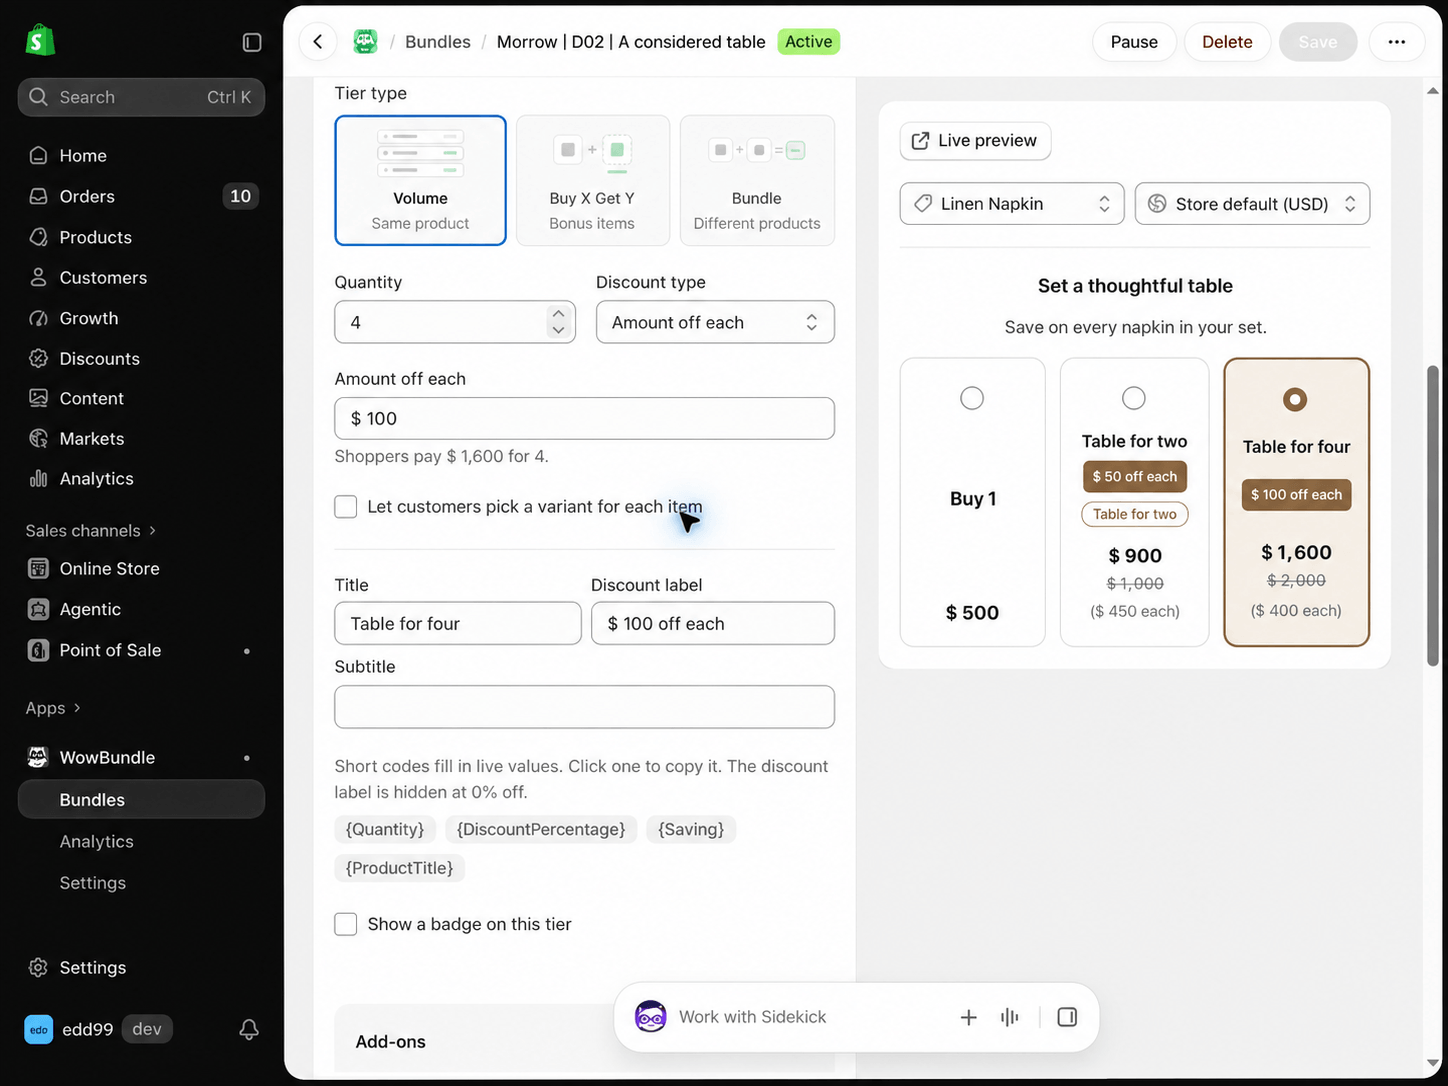
Task: Click the plus icon in Sidekick bar
Action: [x=968, y=1017]
